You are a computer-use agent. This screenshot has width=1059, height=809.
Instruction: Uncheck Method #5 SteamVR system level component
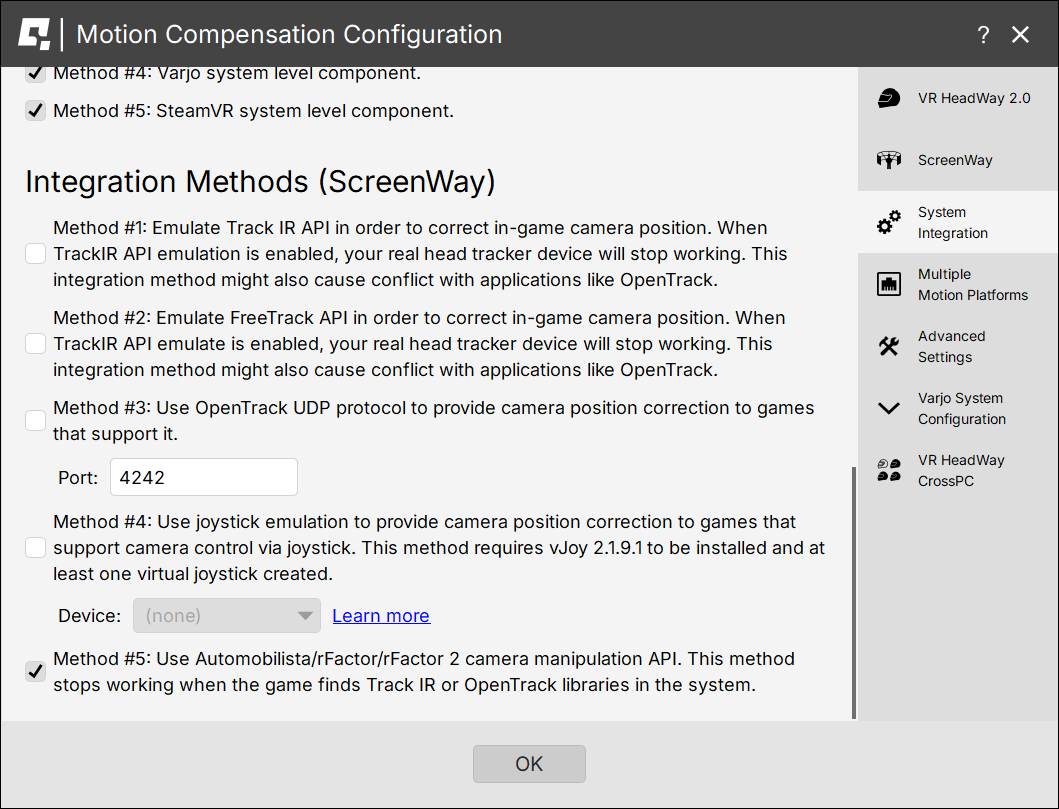[x=36, y=111]
